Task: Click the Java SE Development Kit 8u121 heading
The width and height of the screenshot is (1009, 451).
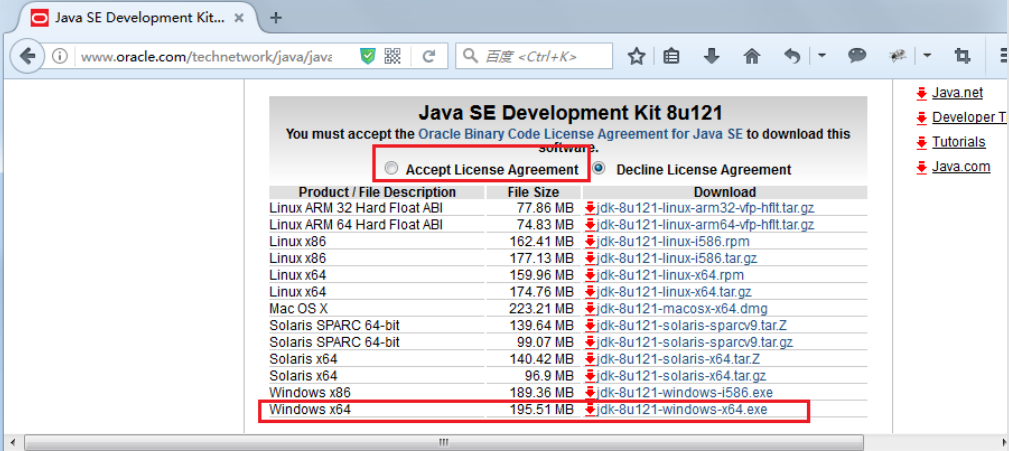Action: (x=570, y=113)
